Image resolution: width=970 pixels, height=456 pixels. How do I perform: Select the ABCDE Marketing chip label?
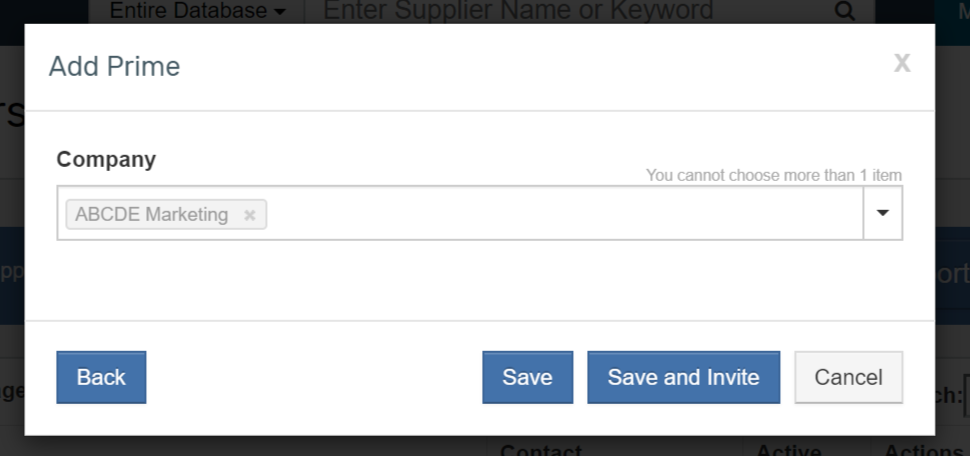pyautogui.click(x=152, y=215)
